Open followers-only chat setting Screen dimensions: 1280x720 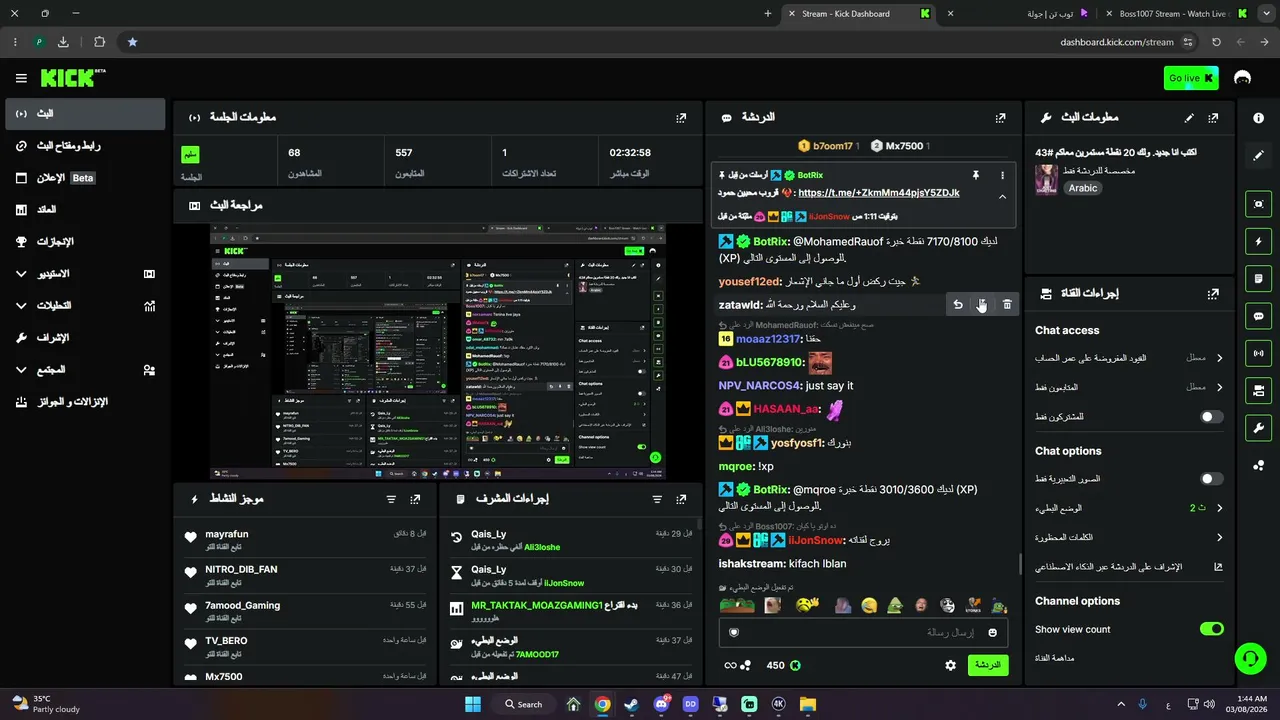pos(1129,387)
